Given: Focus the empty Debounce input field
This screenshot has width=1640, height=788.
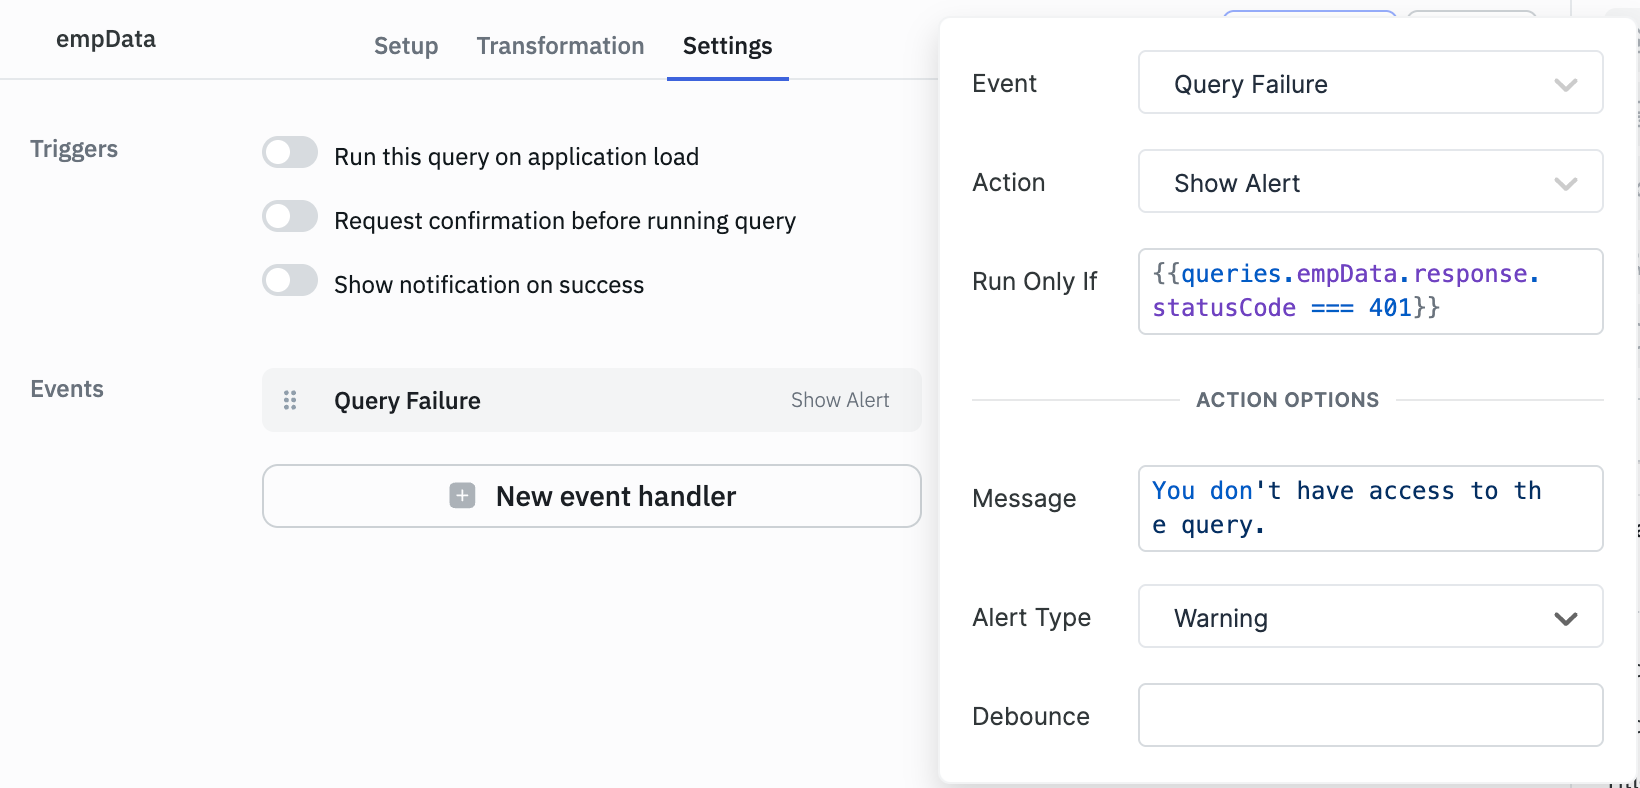Looking at the screenshot, I should click(x=1369, y=715).
